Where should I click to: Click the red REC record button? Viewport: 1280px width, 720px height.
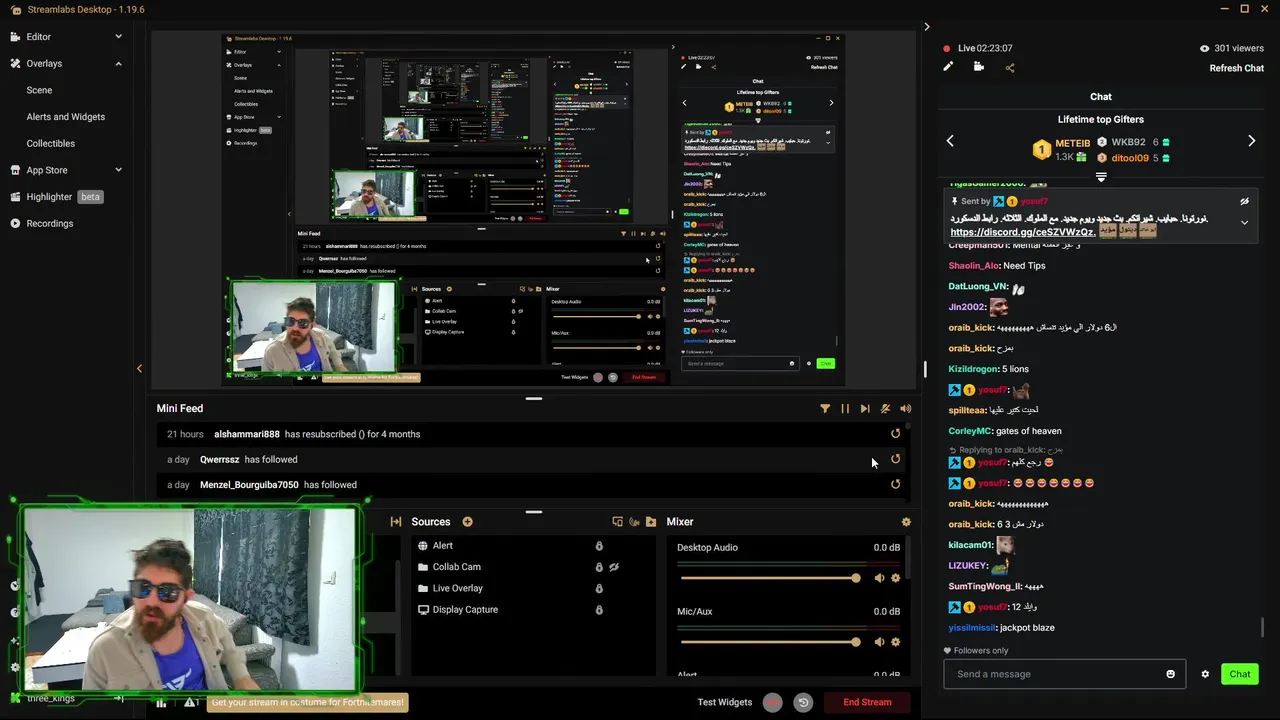pyautogui.click(x=772, y=702)
